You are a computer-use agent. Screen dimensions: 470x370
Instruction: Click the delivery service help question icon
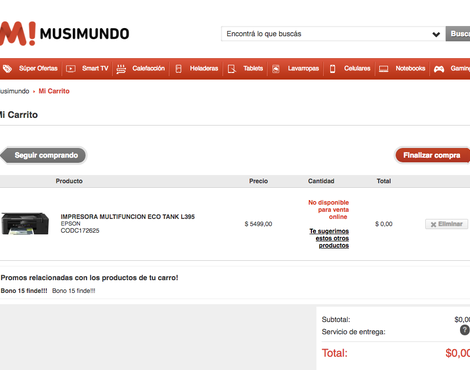[x=465, y=330]
